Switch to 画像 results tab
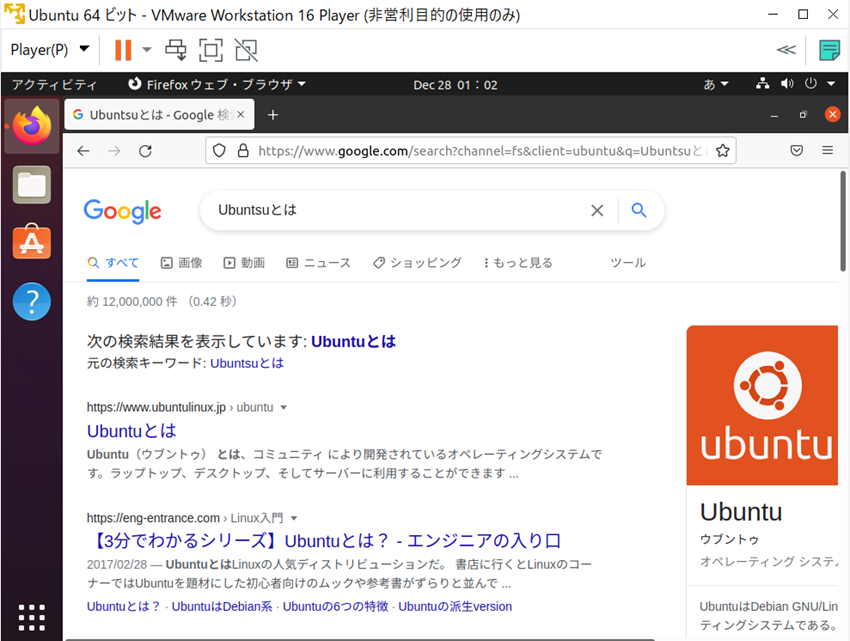The height and width of the screenshot is (641, 850). point(182,263)
